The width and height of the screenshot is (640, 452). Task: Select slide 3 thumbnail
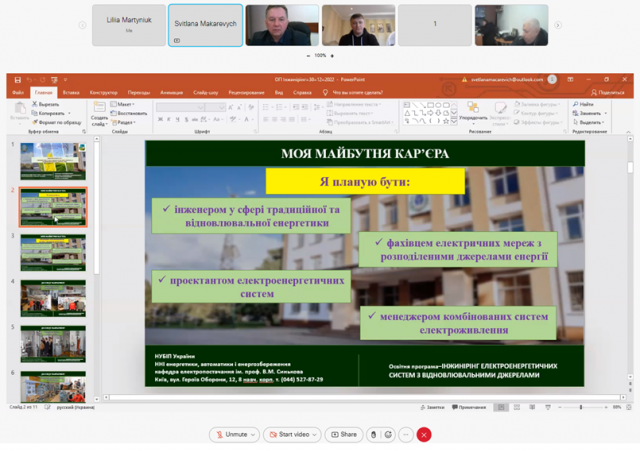pos(53,253)
